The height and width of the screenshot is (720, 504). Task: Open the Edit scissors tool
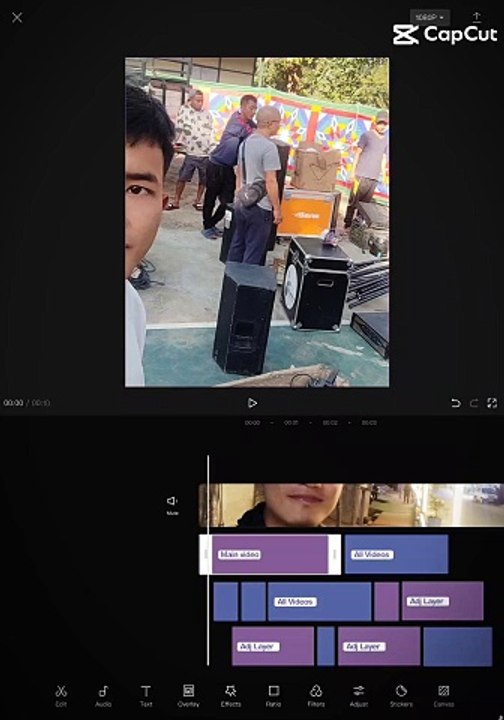61,695
